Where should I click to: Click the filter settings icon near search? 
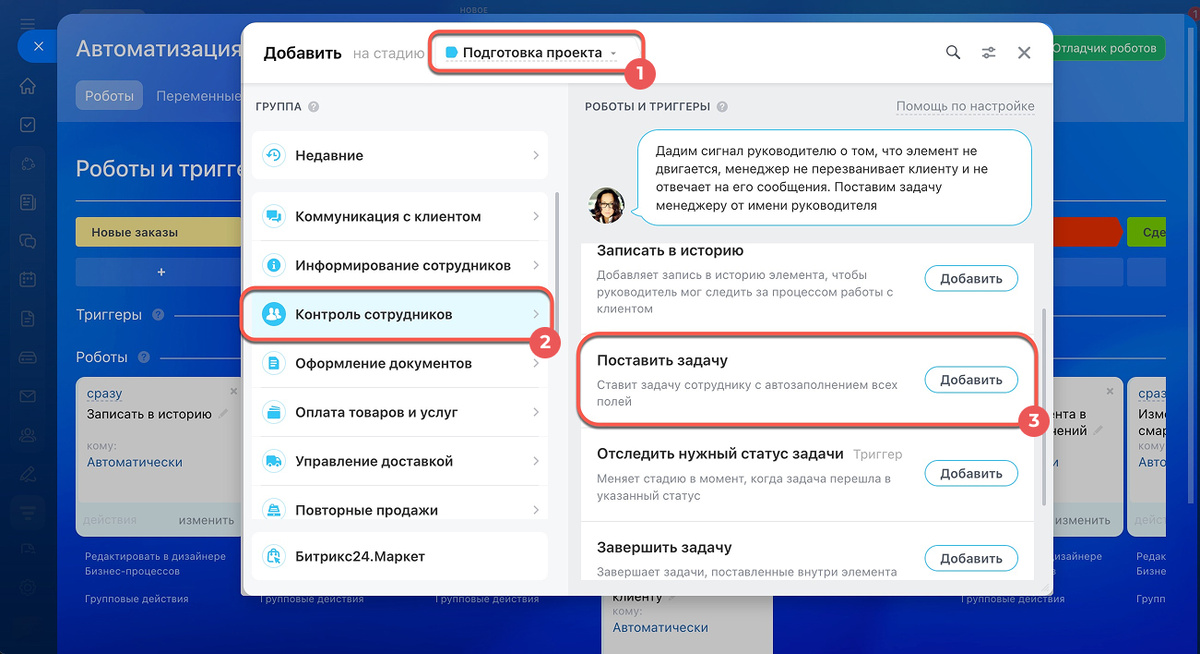point(988,52)
